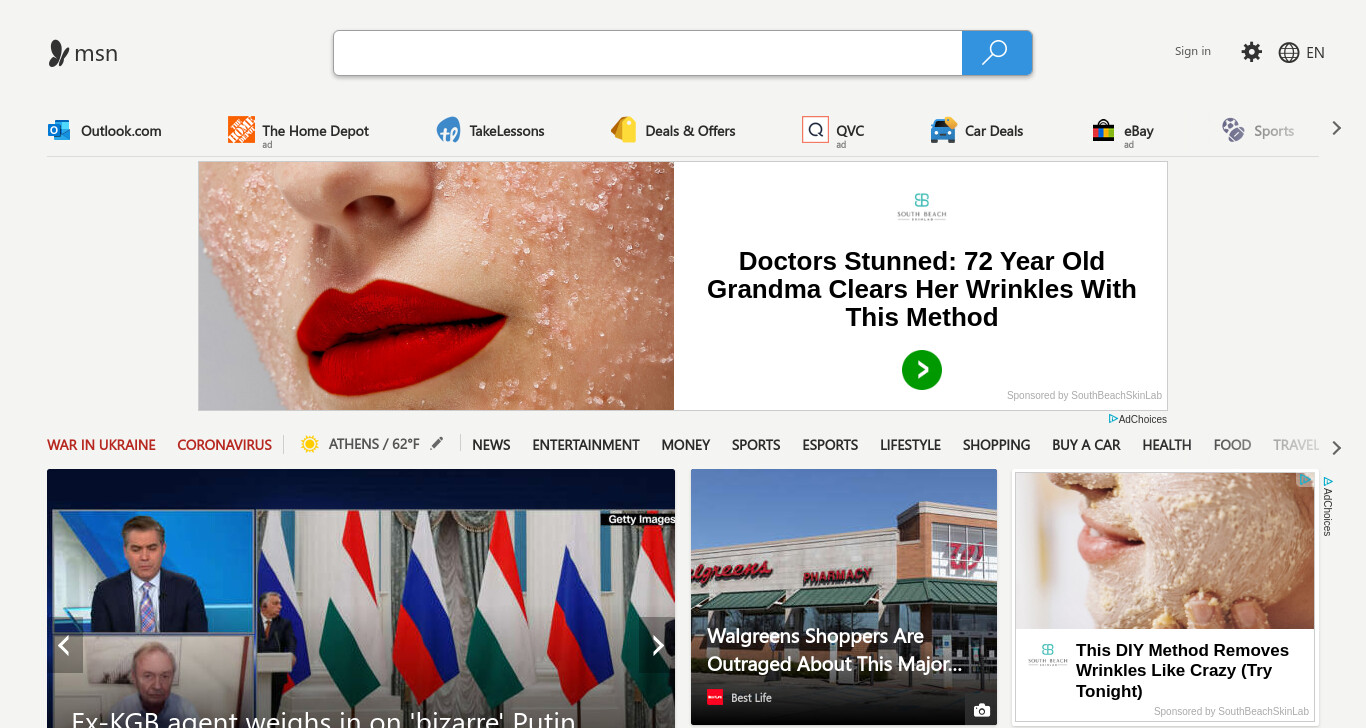Open the TRAVEL section
The image size is (1366, 728).
tap(1296, 445)
